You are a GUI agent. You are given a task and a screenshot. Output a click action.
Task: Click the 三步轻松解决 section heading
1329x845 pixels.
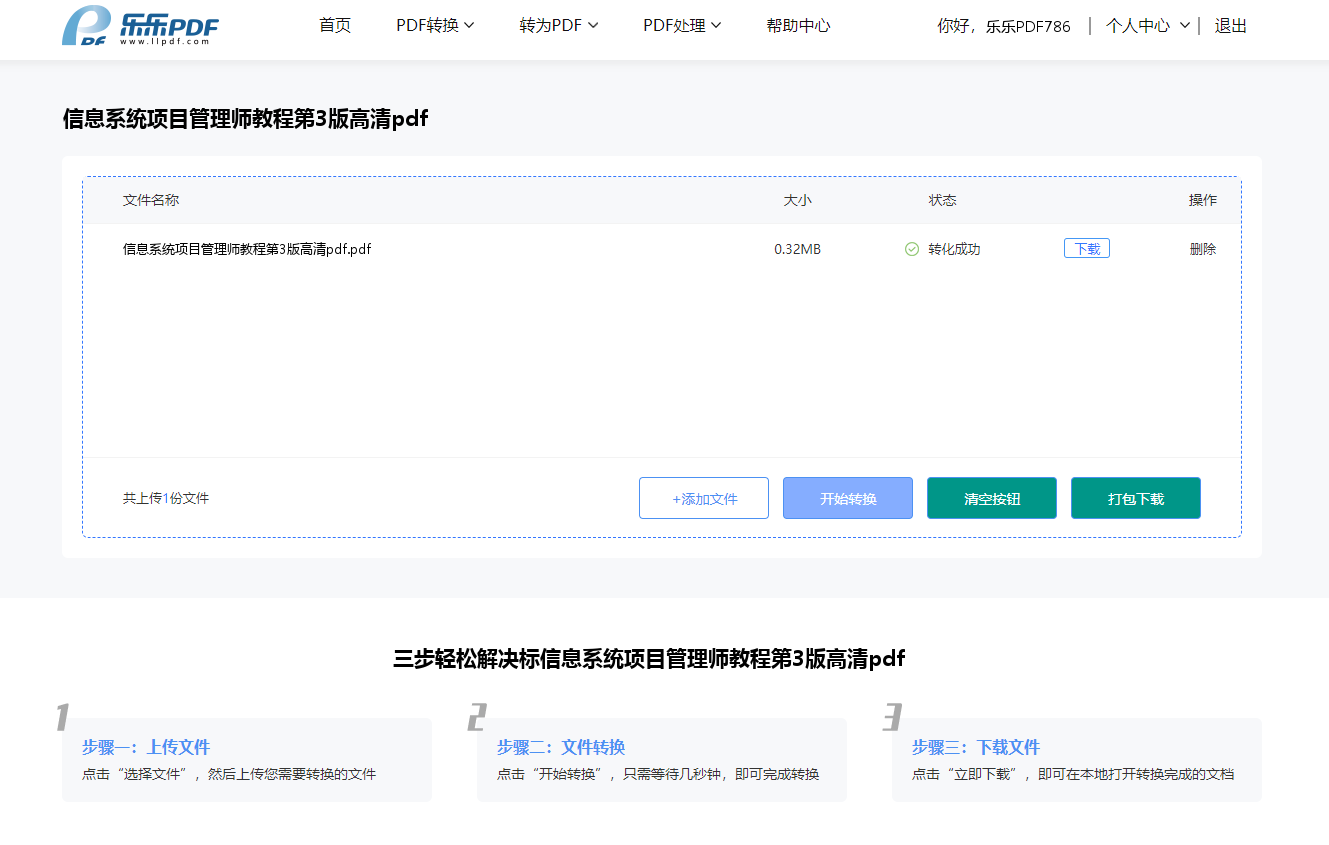pos(649,658)
